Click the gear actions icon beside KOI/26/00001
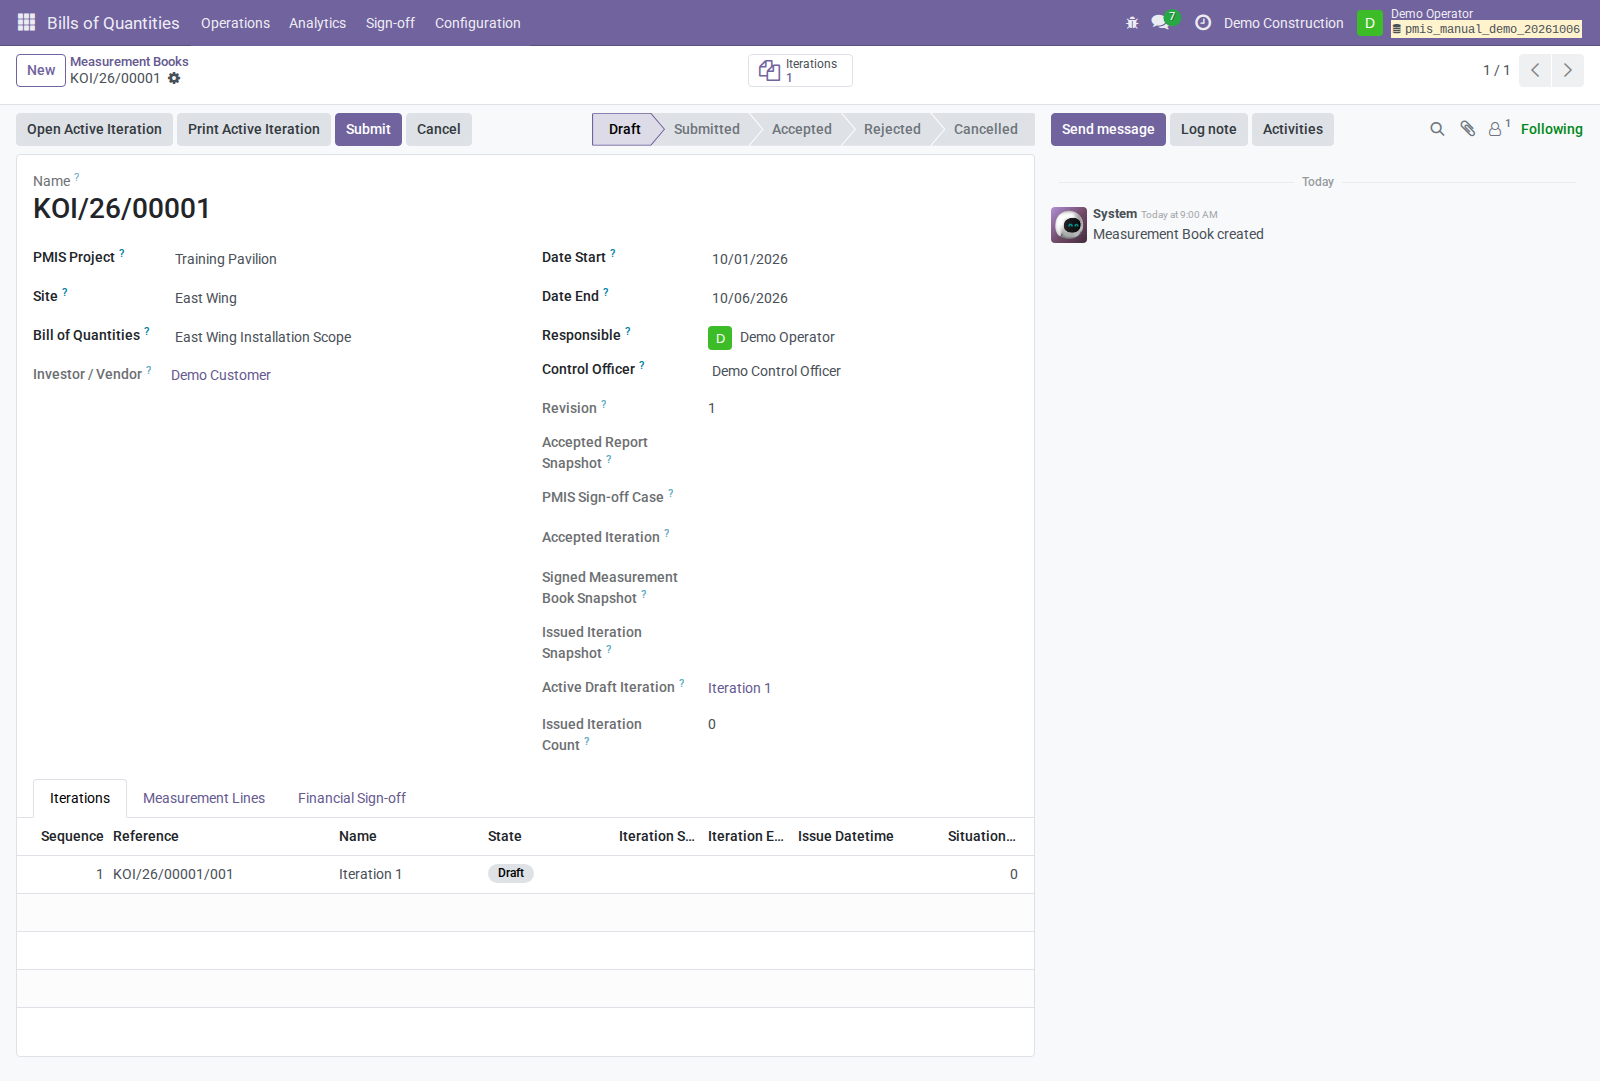1600x1081 pixels. pos(174,78)
